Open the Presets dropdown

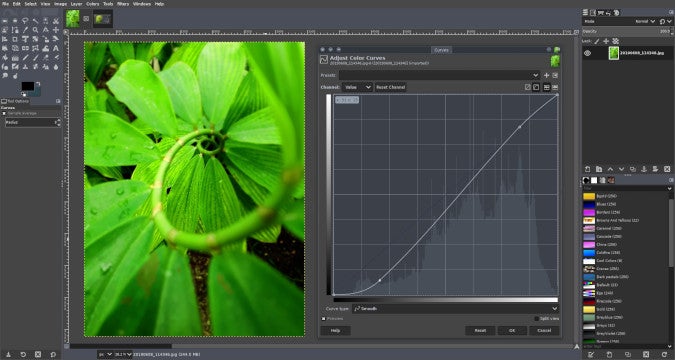tap(439, 75)
